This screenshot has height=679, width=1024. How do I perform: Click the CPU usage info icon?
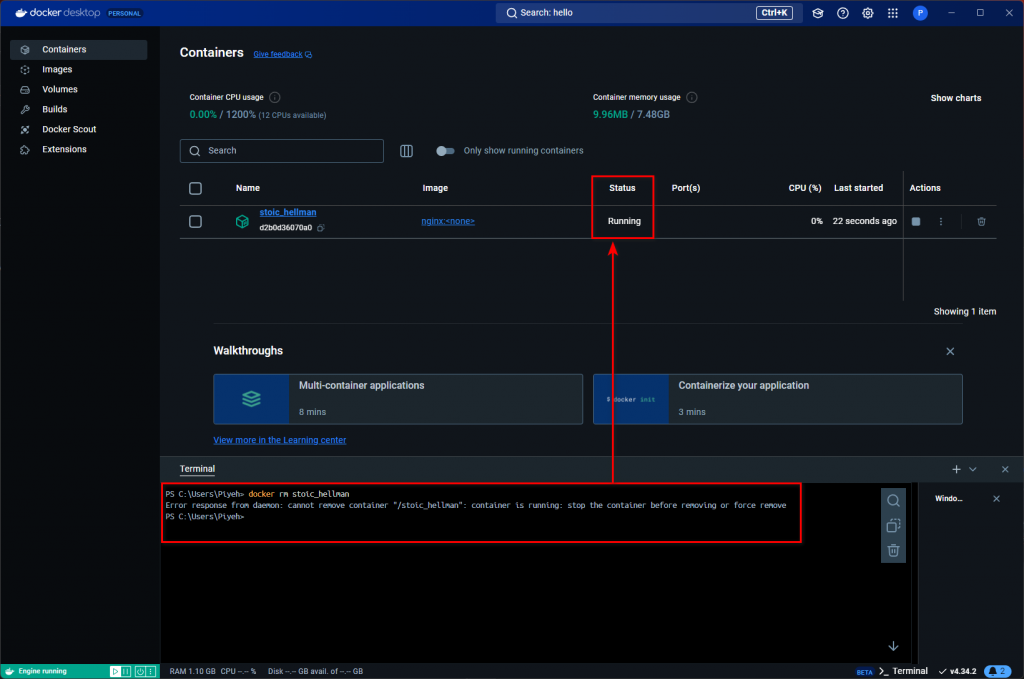pos(275,97)
